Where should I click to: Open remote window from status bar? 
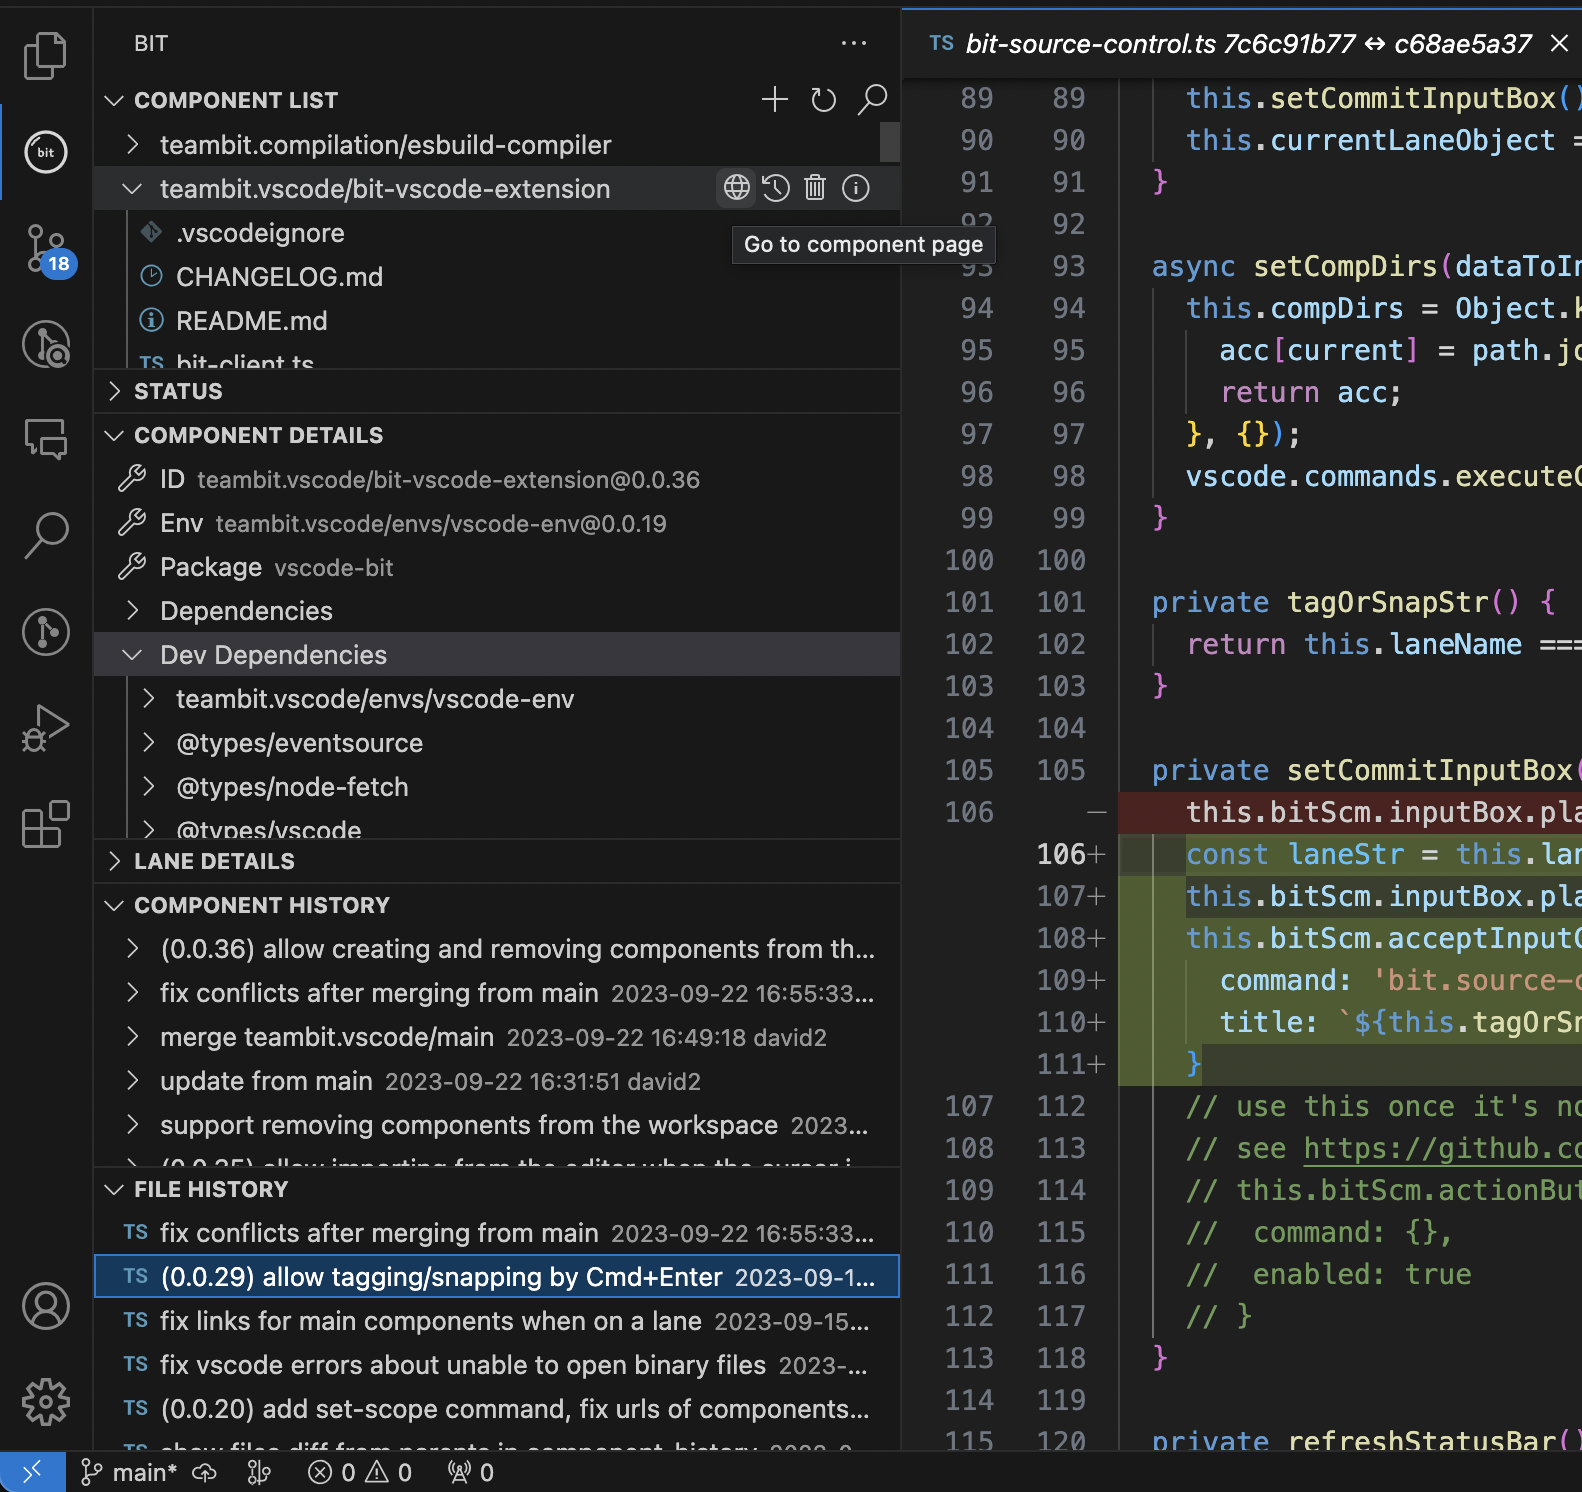32,1472
